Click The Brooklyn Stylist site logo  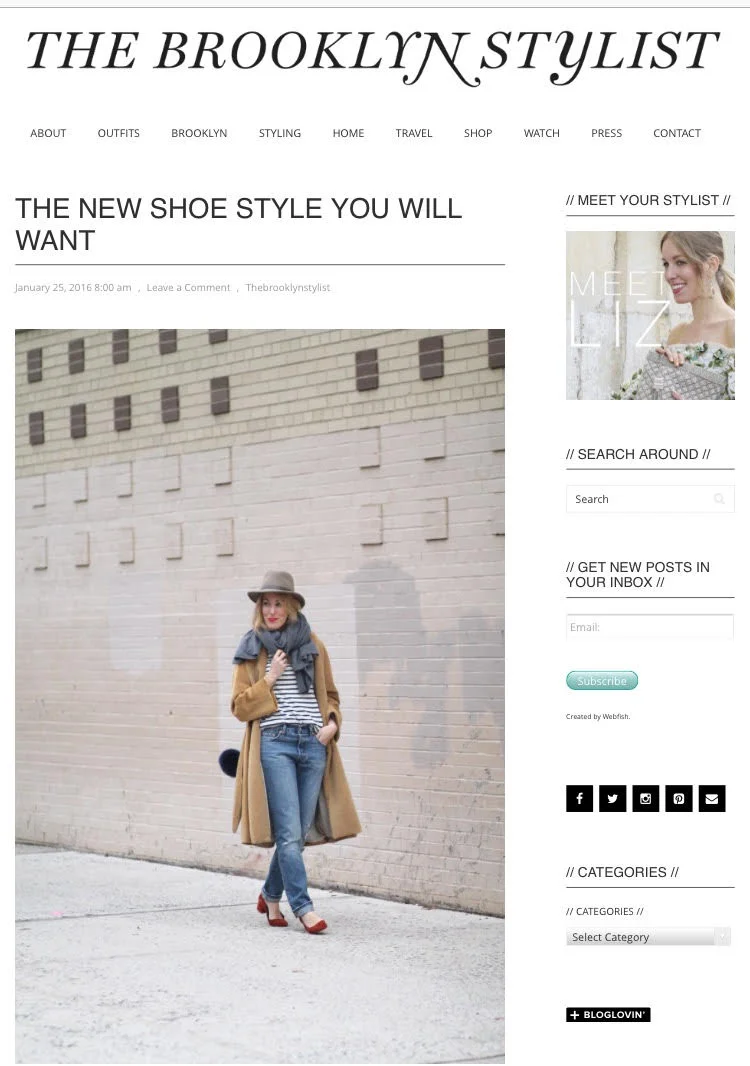(373, 56)
